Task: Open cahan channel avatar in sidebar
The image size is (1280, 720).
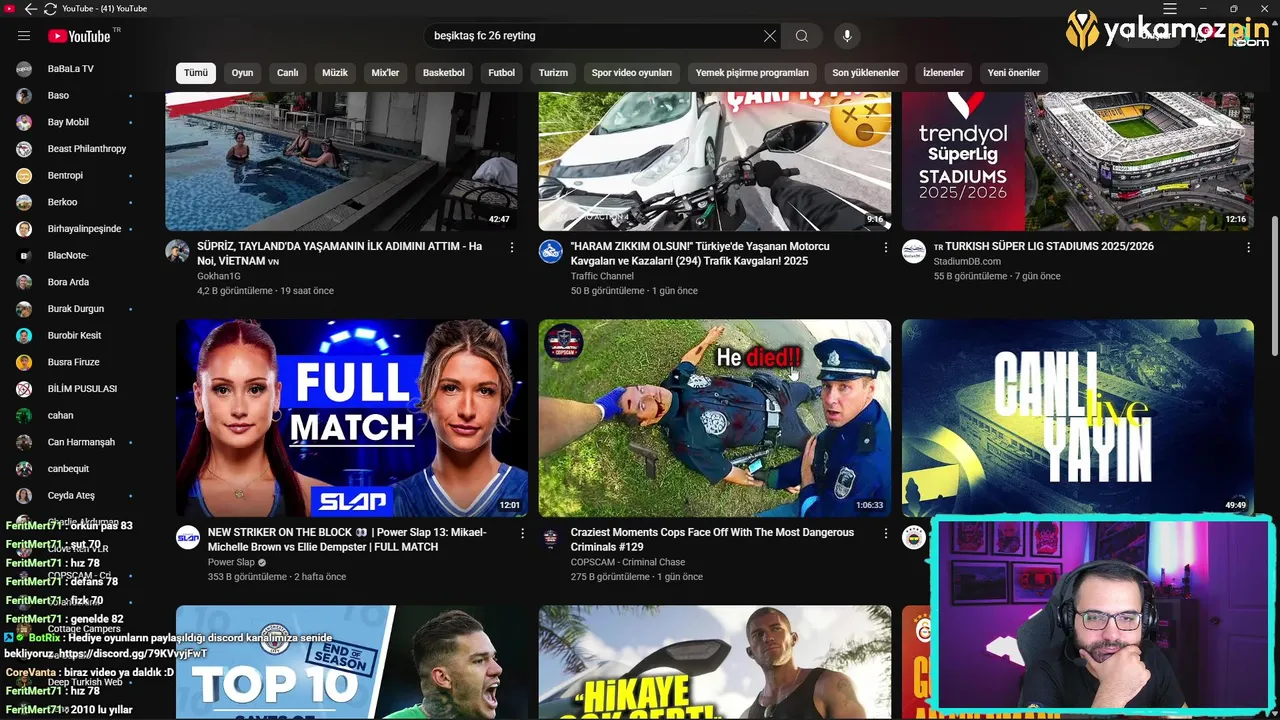Action: (24, 415)
